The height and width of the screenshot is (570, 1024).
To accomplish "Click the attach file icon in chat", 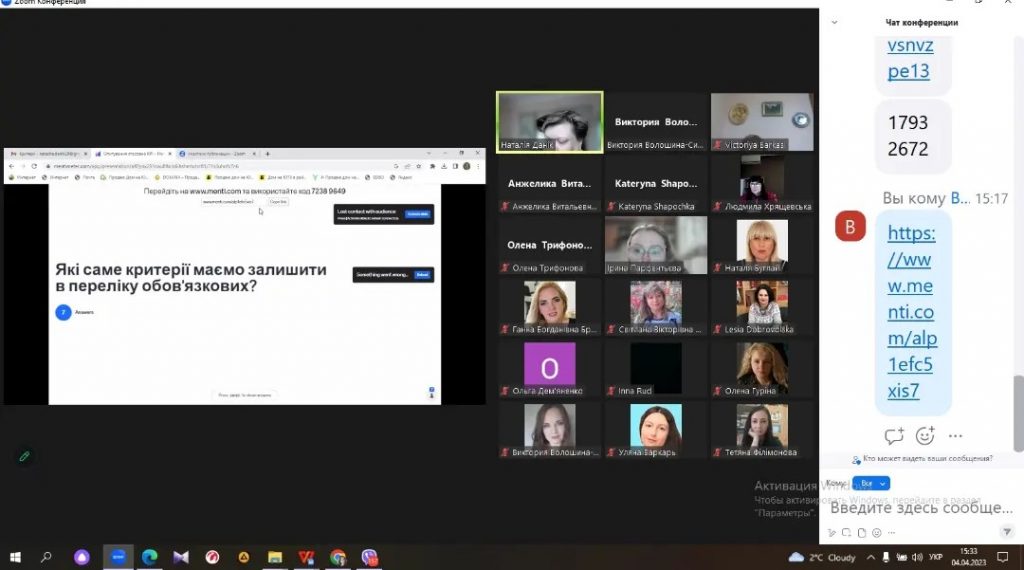I will coord(862,532).
